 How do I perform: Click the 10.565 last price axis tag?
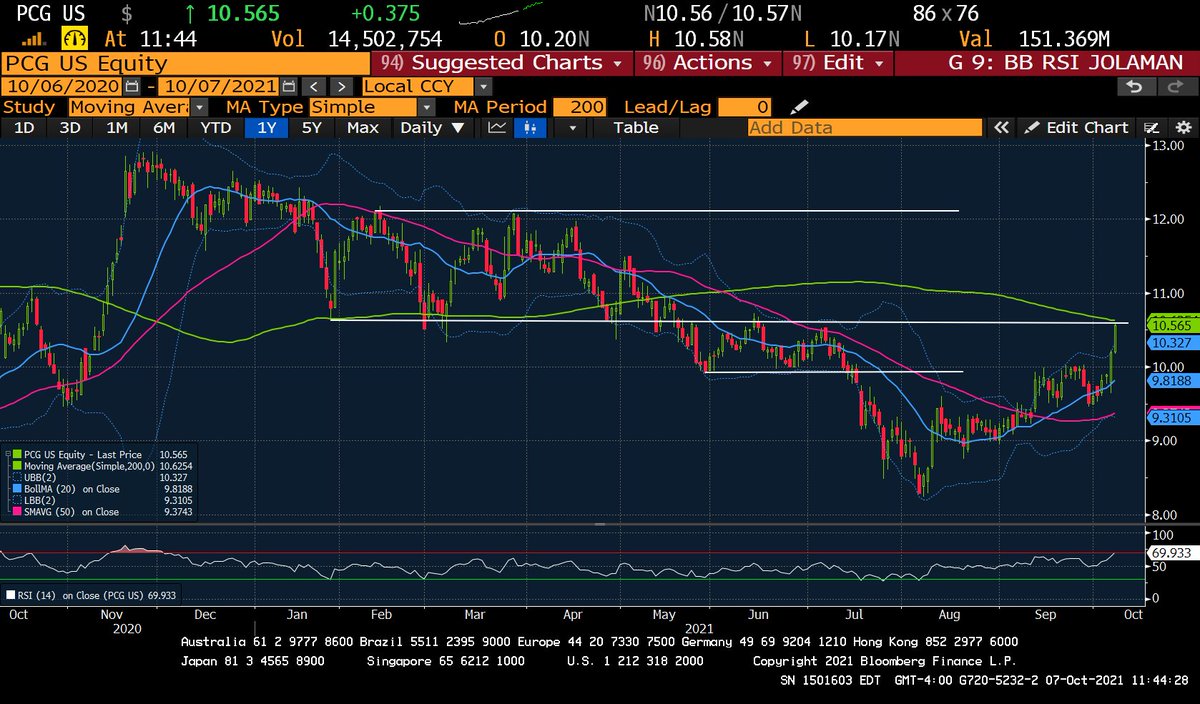[1173, 325]
